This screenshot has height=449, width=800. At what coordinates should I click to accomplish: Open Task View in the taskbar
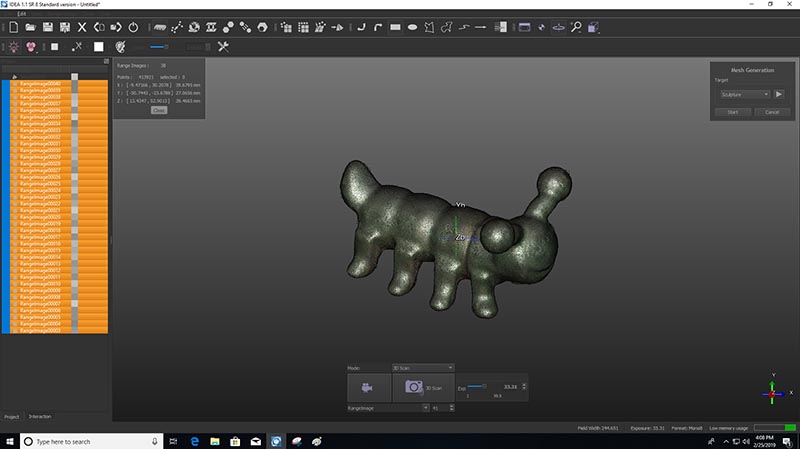[x=173, y=441]
